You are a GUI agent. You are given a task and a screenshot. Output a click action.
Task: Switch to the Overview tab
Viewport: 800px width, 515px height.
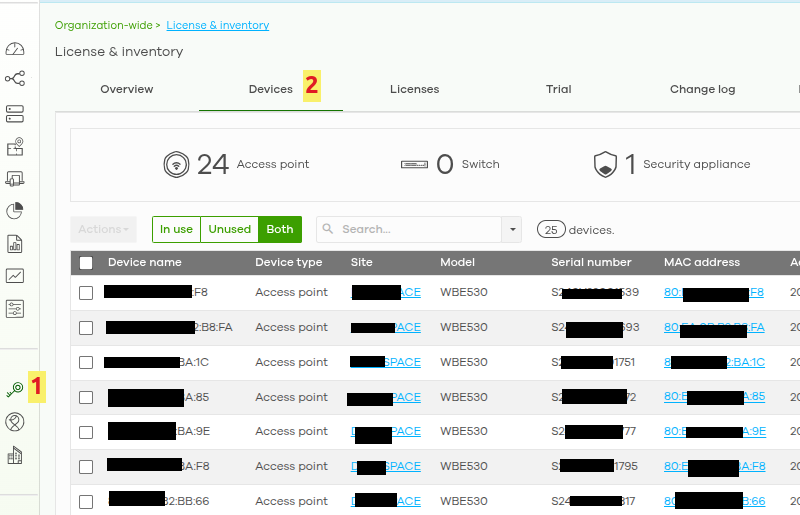[127, 89]
